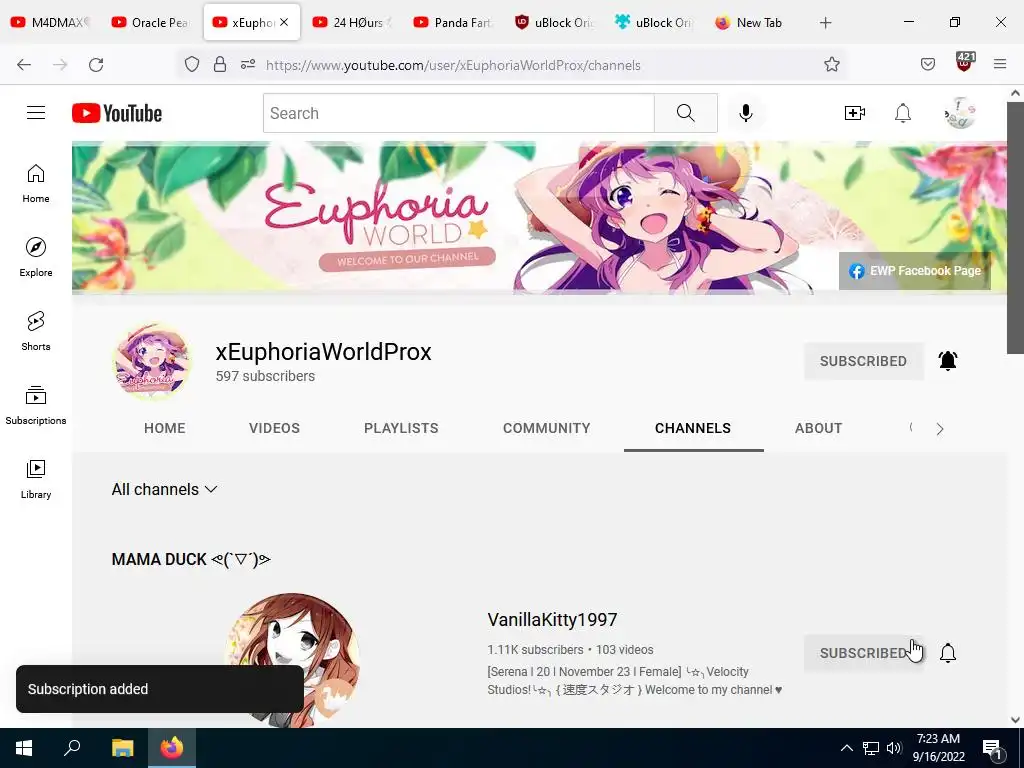Click Firefox icon in the taskbar

[x=172, y=748]
